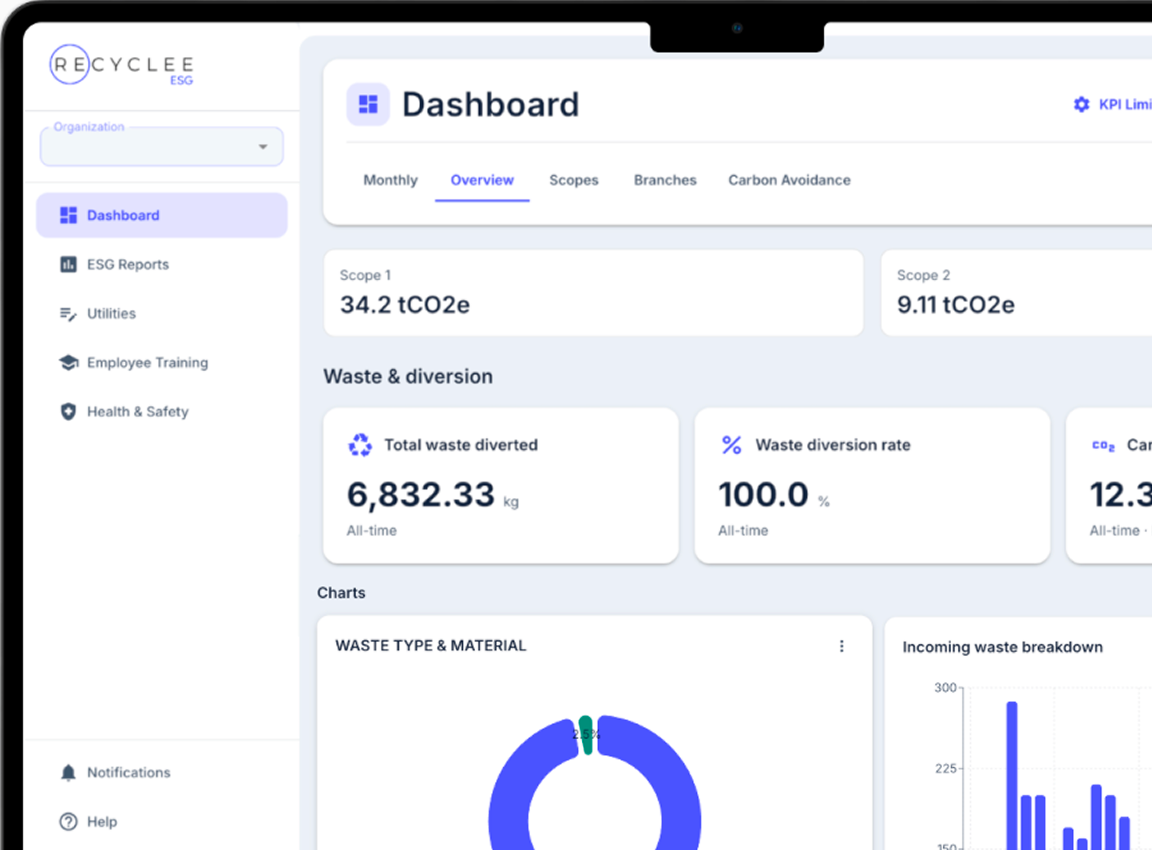
Task: Click the Recyclee ESG logo
Action: 122,65
